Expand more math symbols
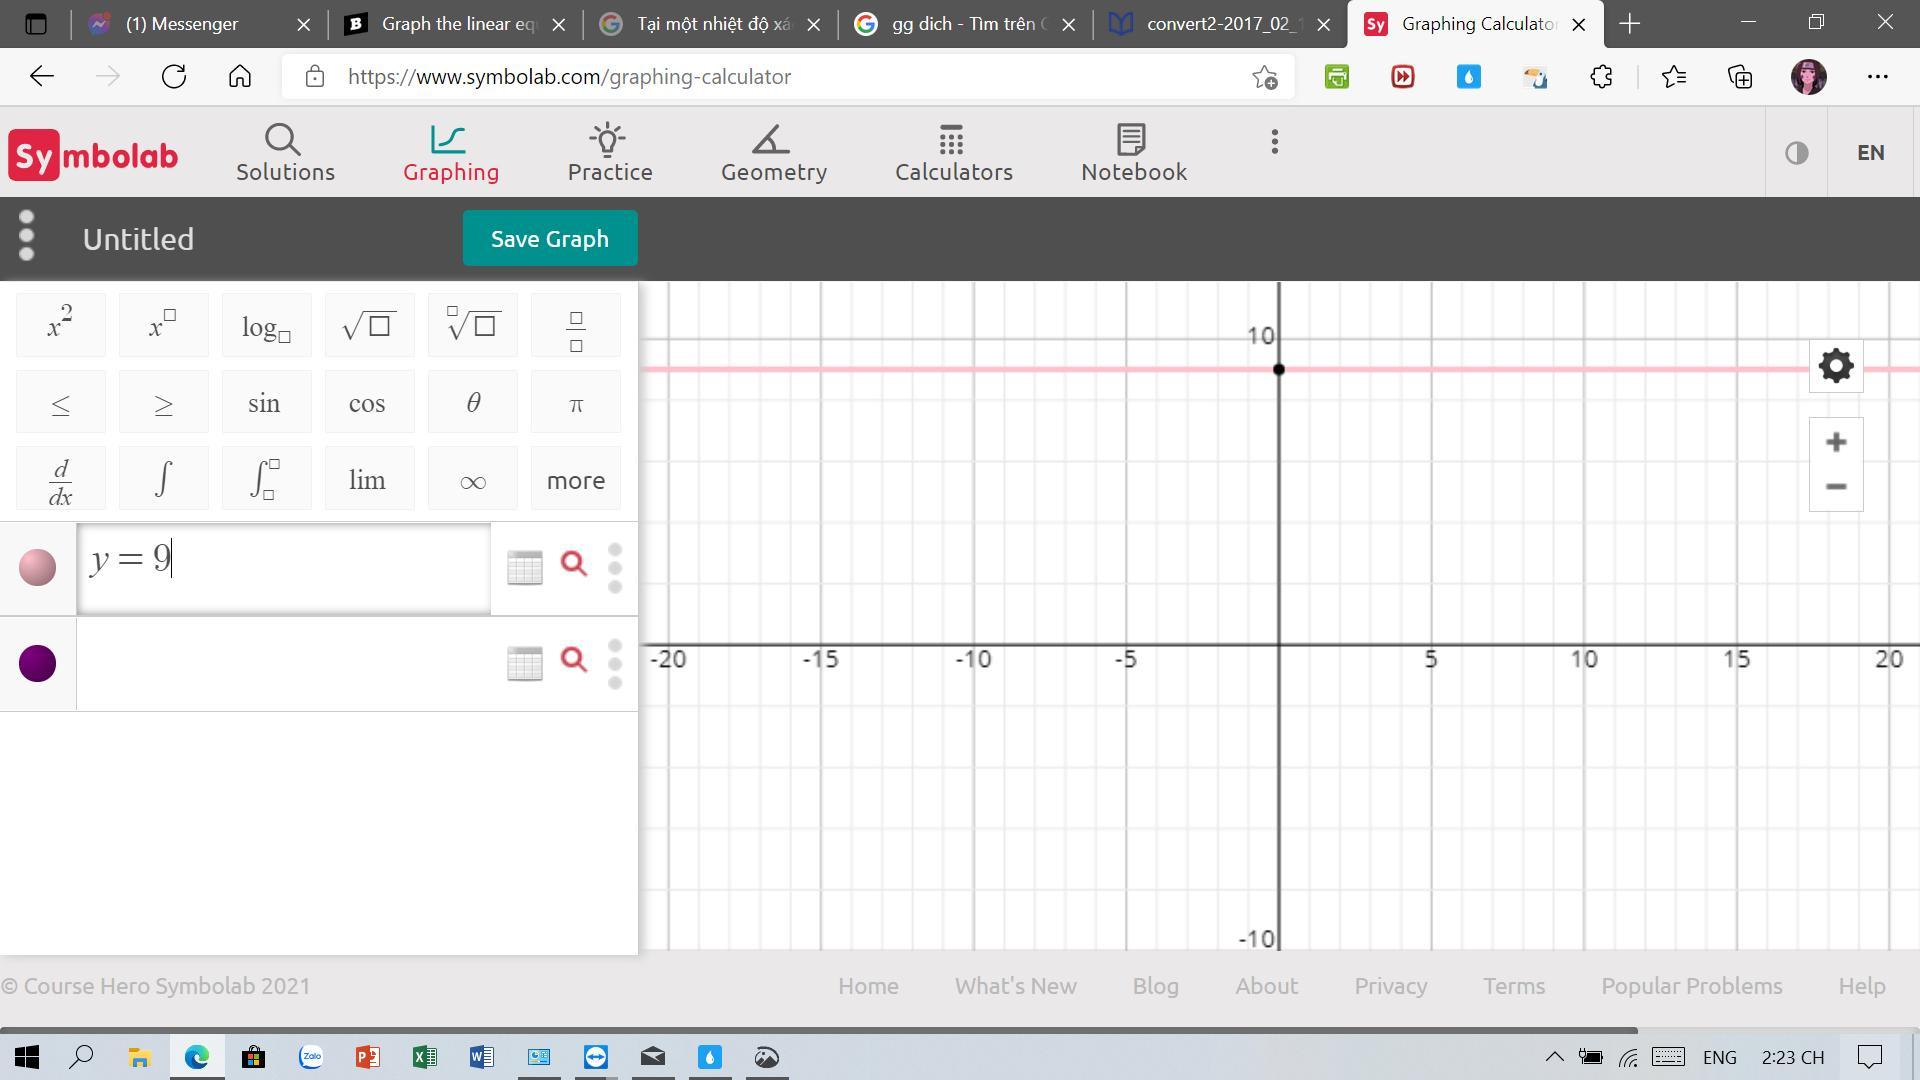Viewport: 1920px width, 1080px height. (x=575, y=481)
